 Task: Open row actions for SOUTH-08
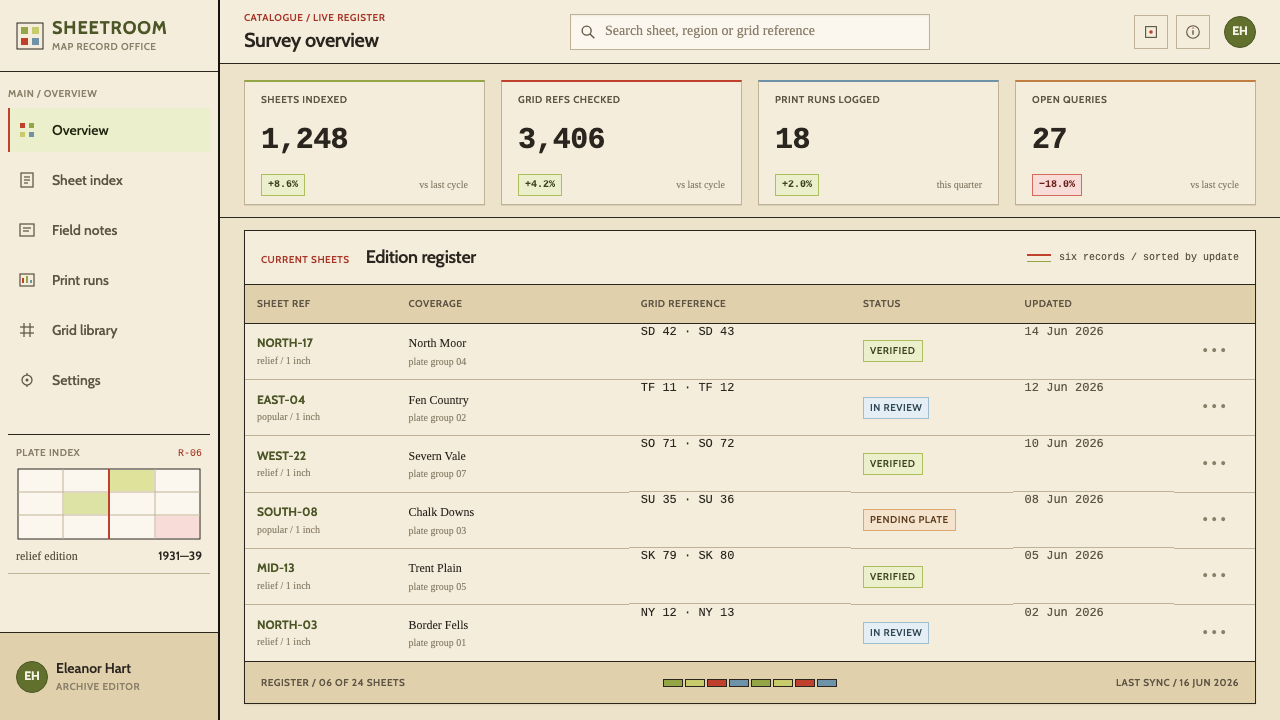point(1214,519)
